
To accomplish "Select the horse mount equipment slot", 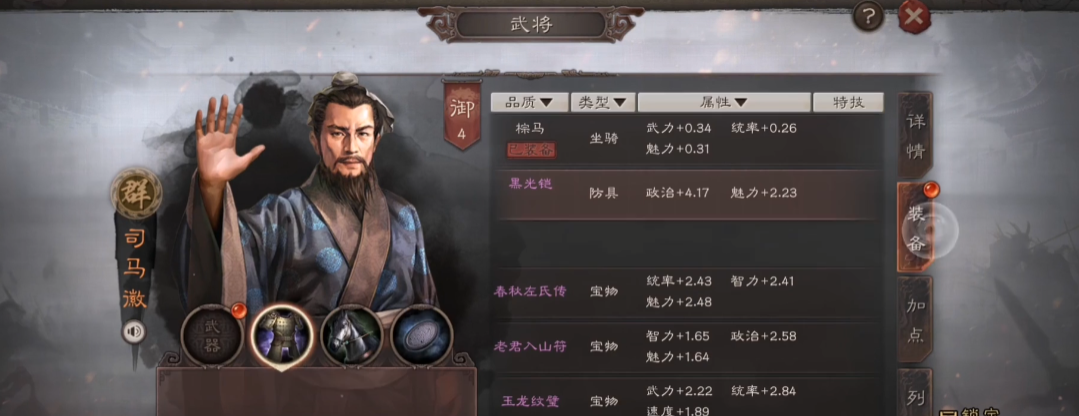I will pos(352,336).
